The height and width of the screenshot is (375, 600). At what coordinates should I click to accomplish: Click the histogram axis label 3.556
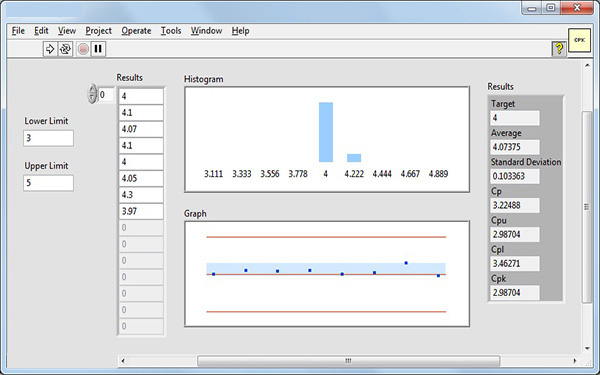[x=270, y=174]
